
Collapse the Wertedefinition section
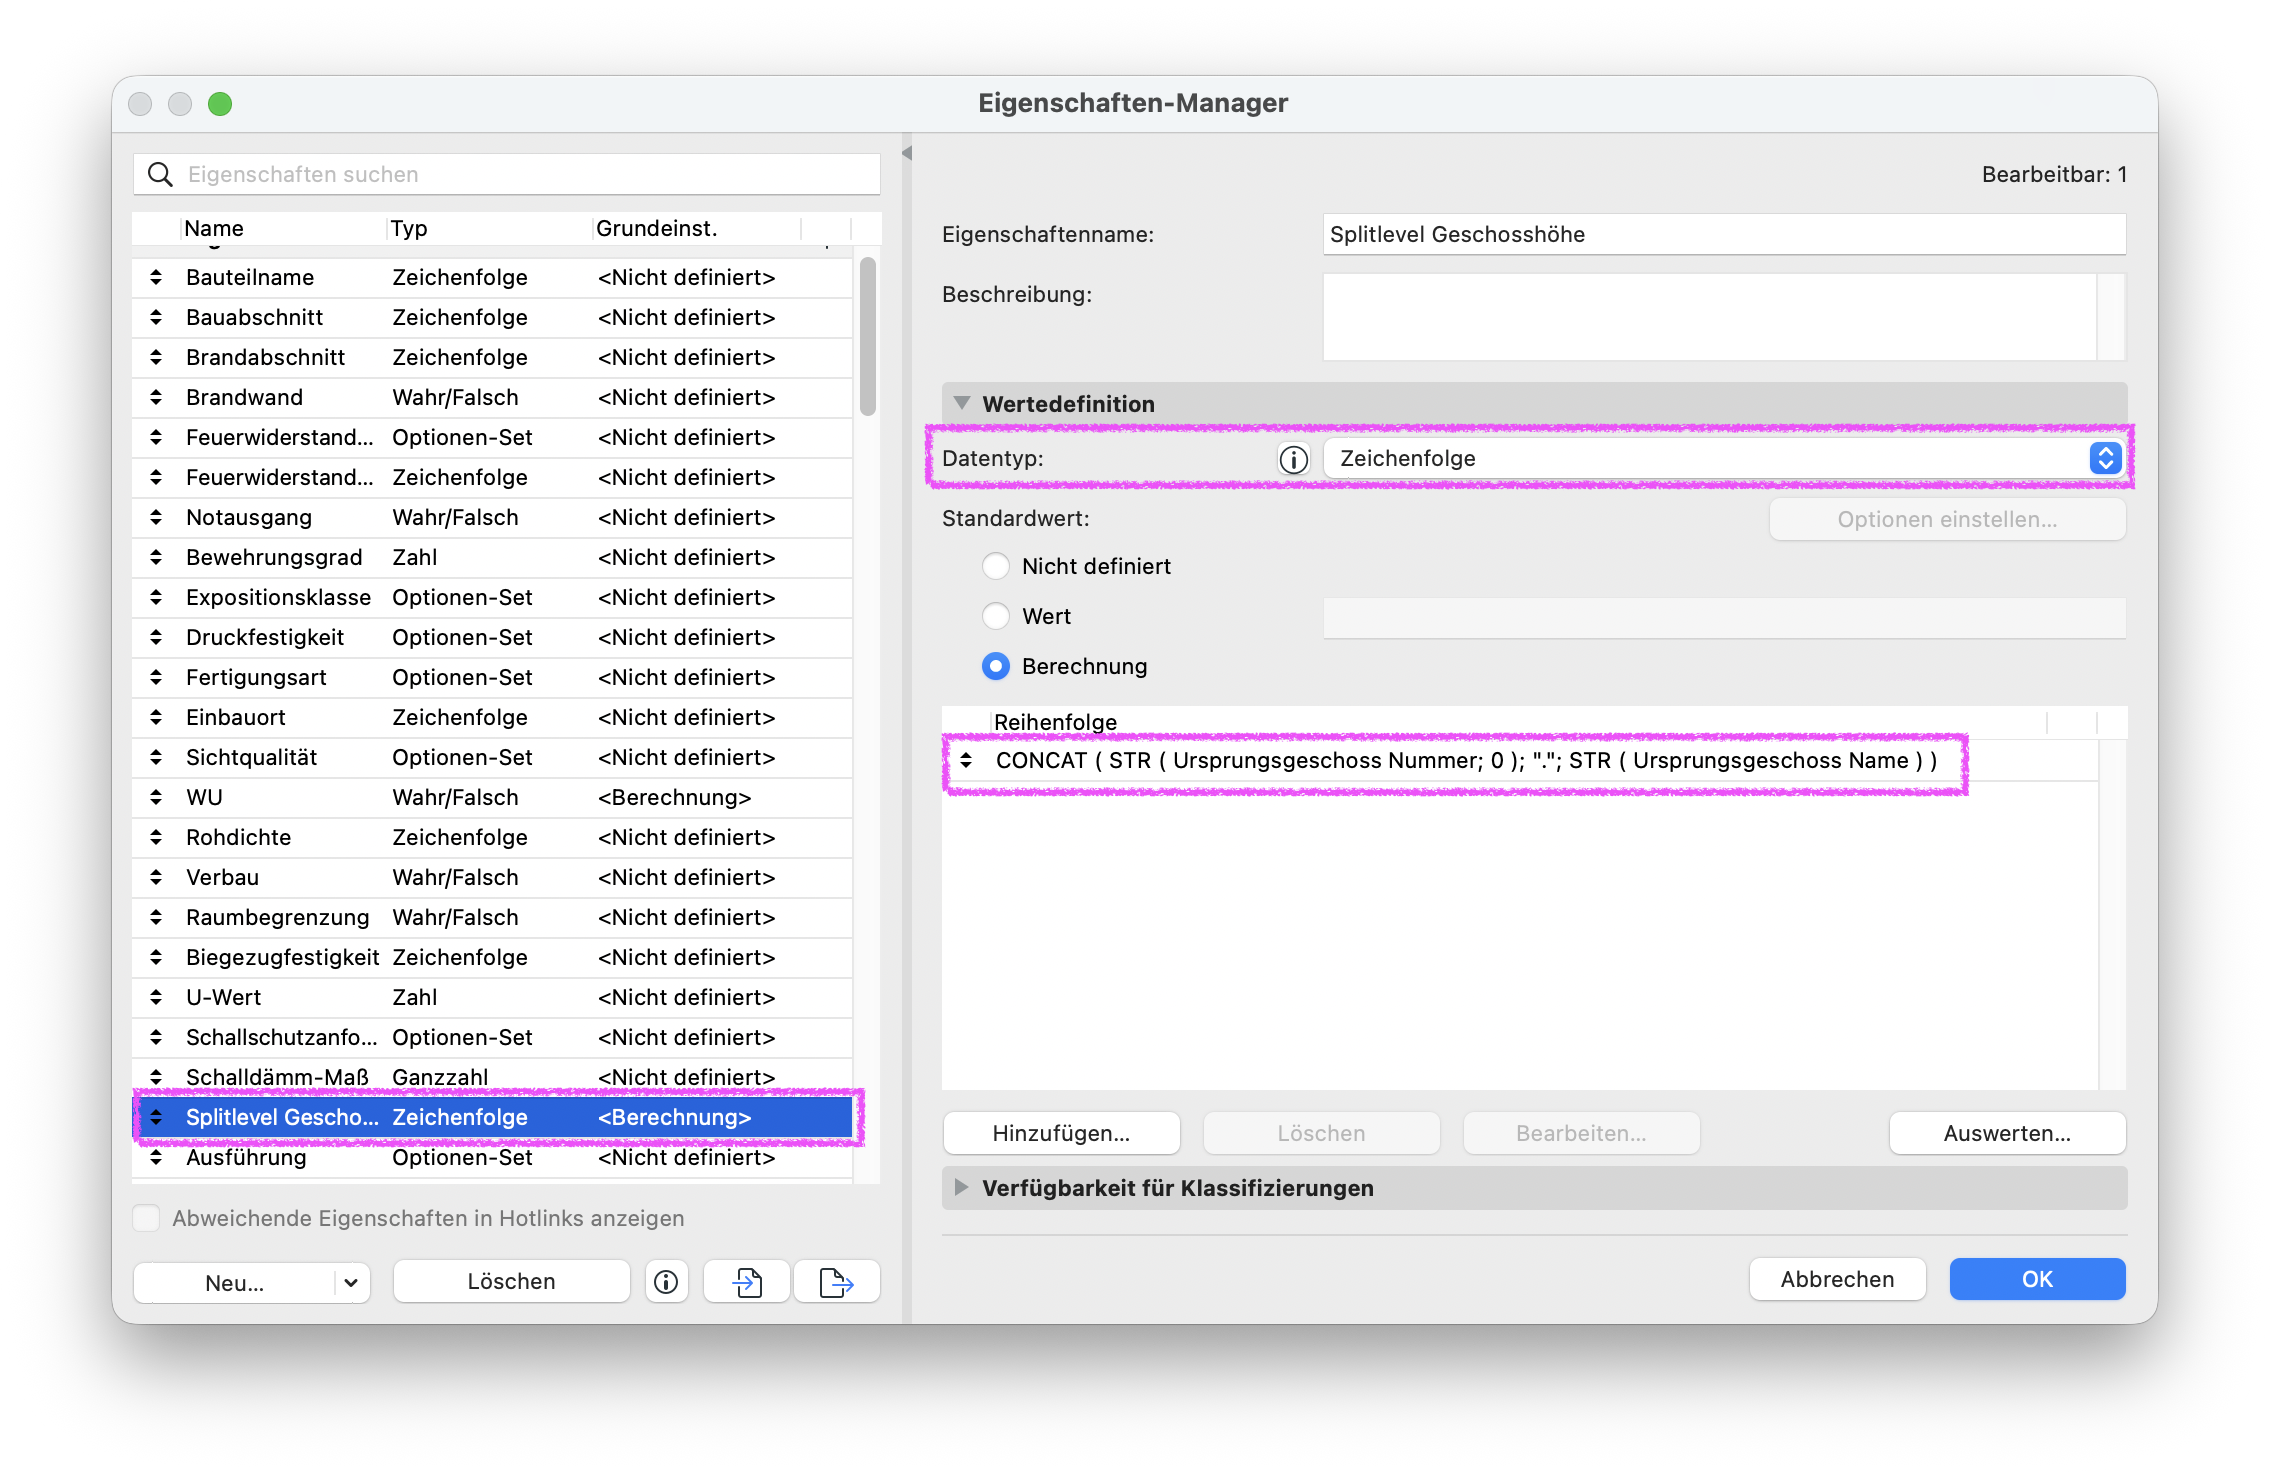click(962, 403)
